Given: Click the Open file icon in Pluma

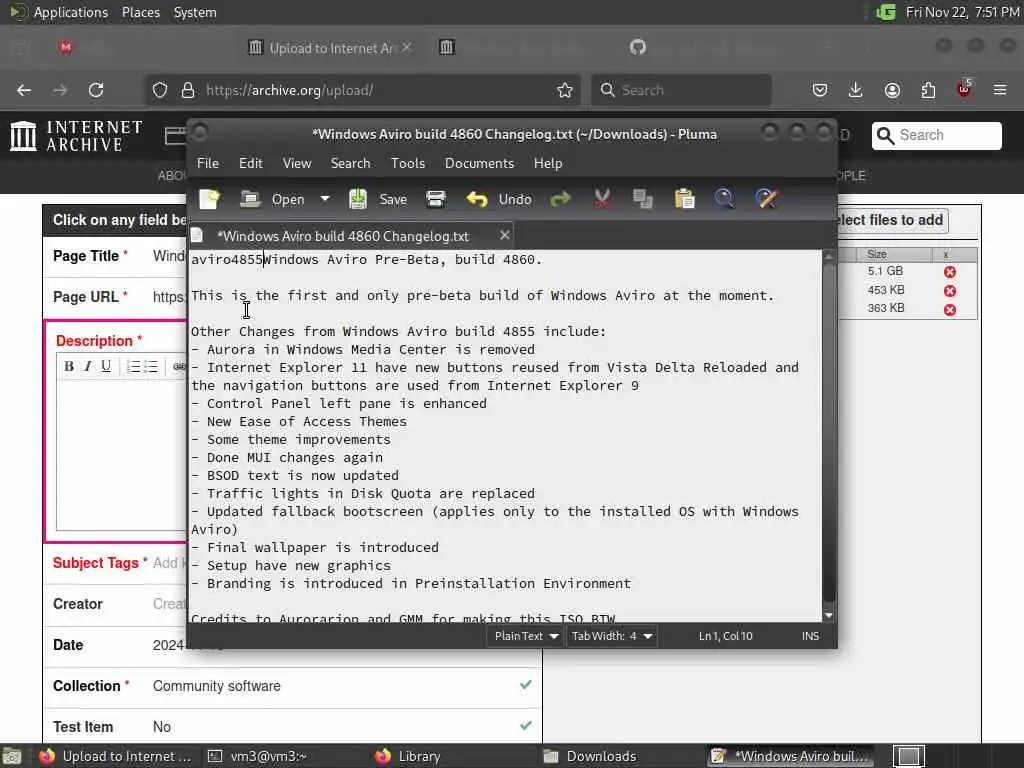Looking at the screenshot, I should (250, 199).
